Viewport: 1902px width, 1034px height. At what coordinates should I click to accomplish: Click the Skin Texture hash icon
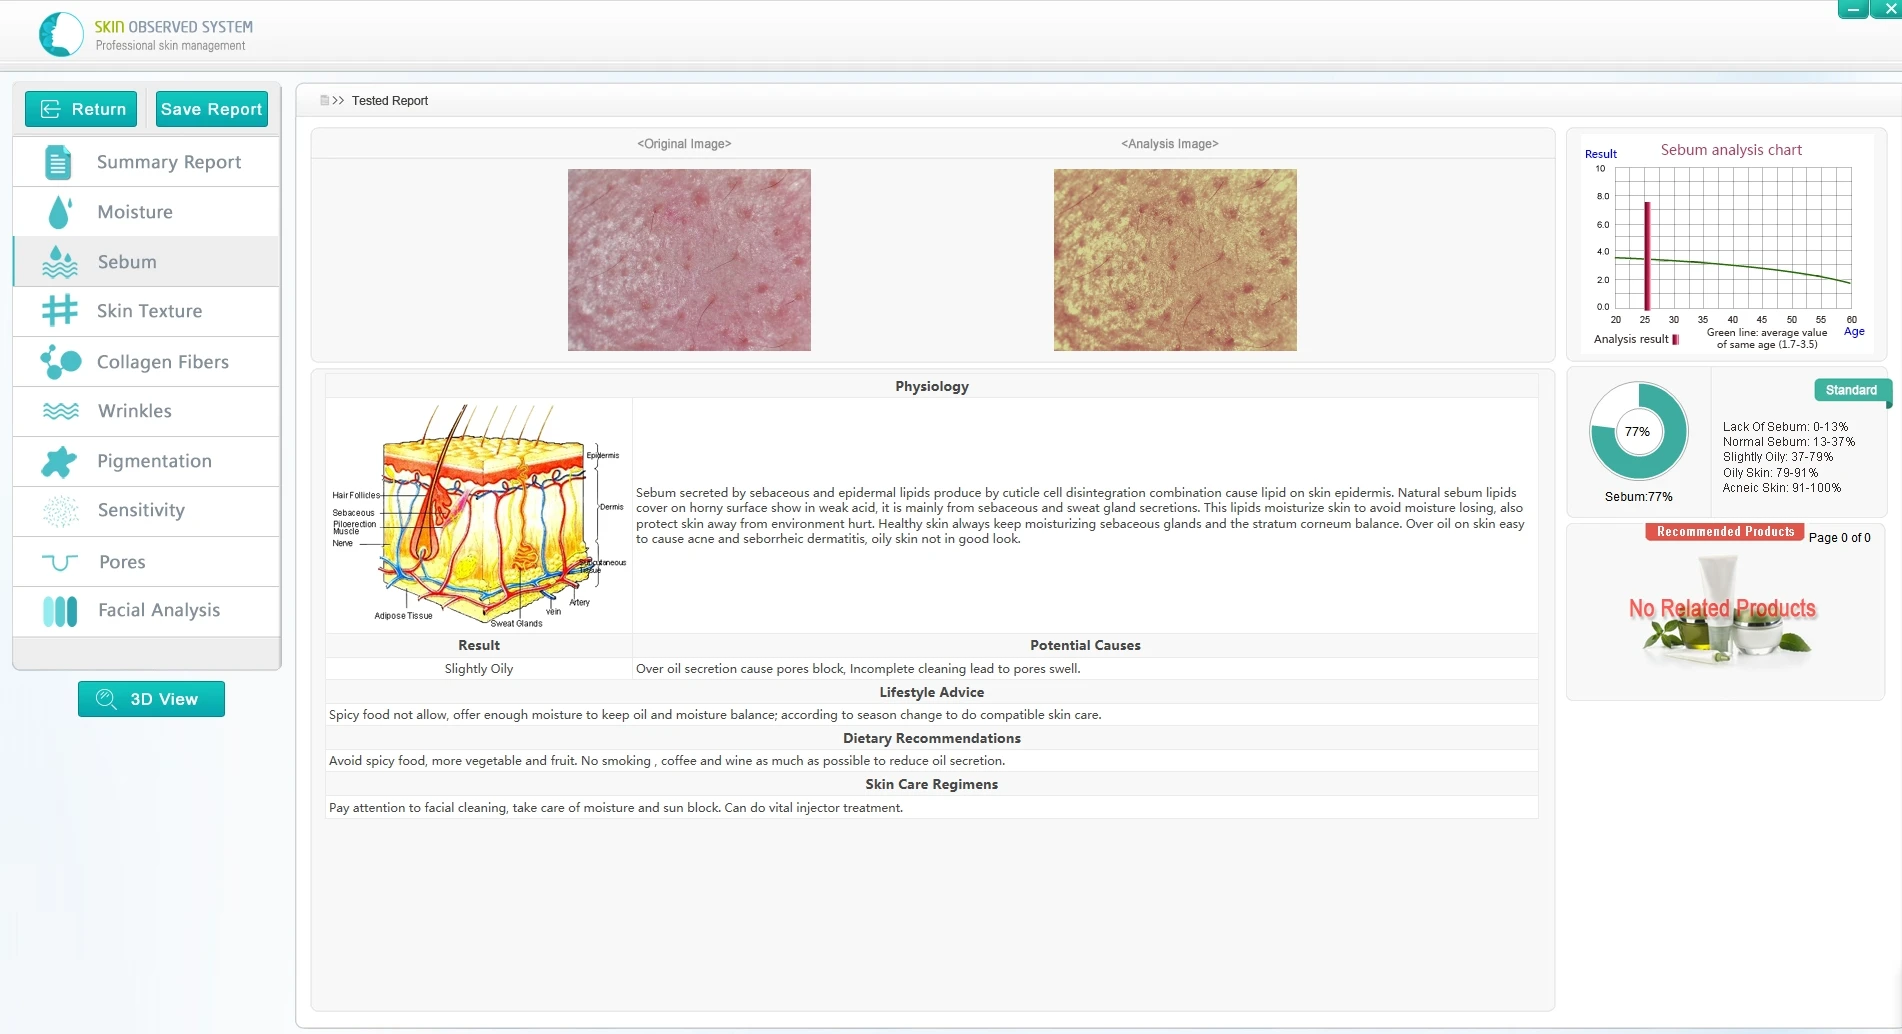59,311
